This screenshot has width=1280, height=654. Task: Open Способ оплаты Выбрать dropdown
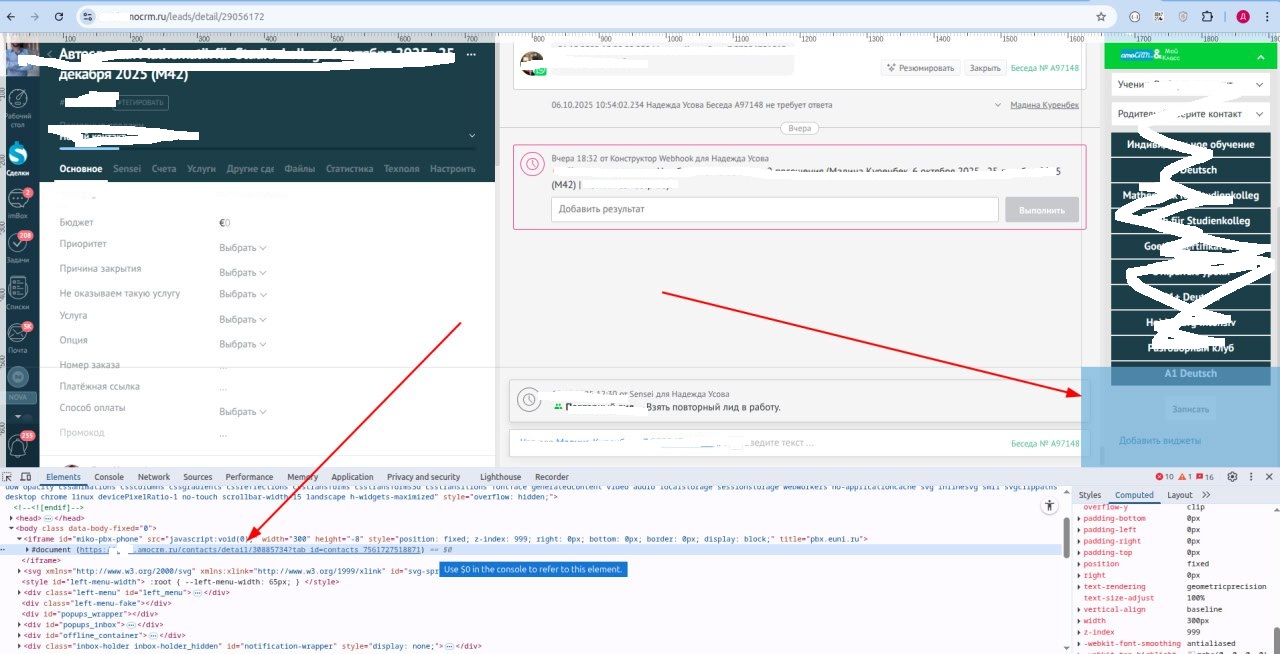tap(243, 412)
